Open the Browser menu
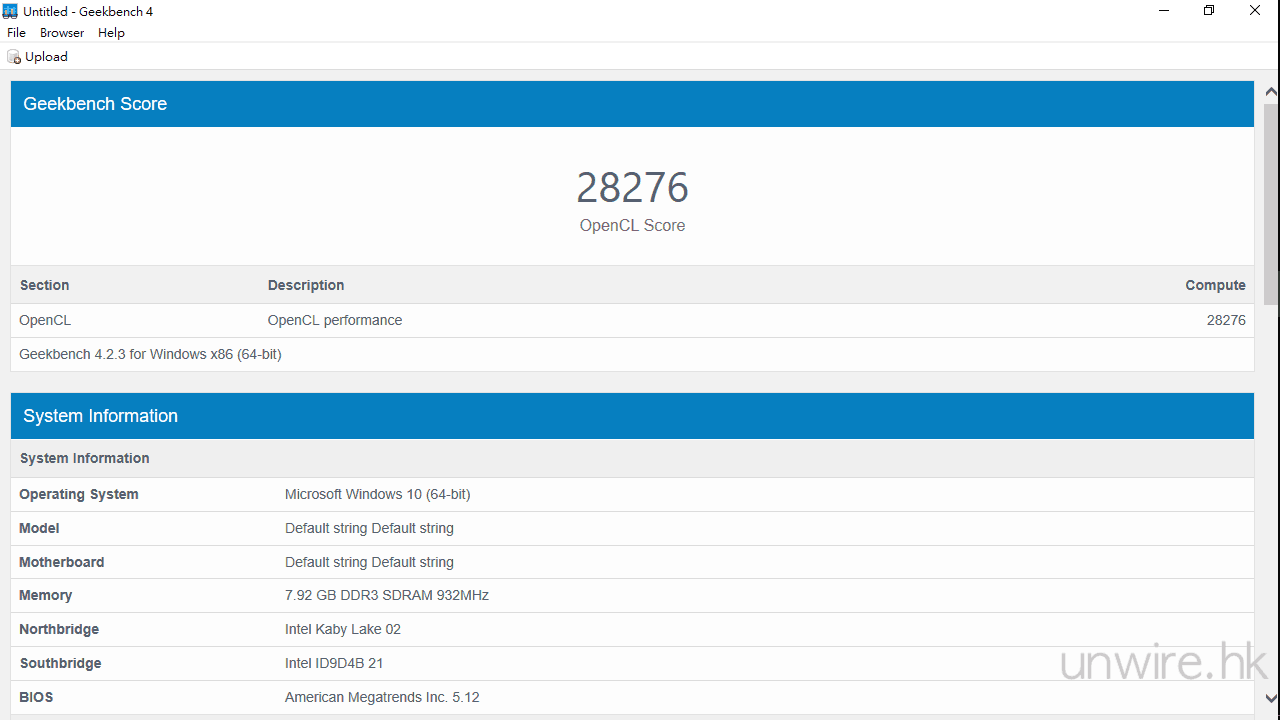 tap(62, 33)
